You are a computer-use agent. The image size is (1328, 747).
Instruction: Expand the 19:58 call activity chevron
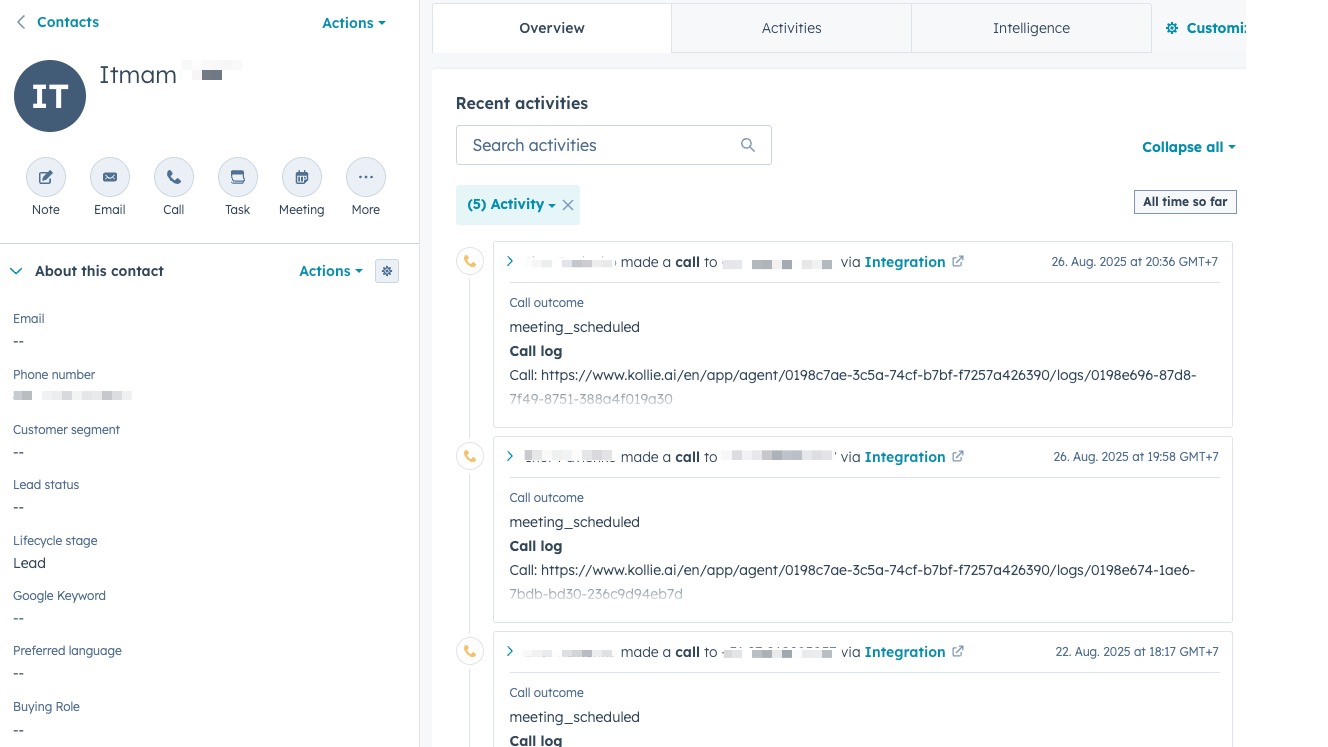[x=510, y=457]
